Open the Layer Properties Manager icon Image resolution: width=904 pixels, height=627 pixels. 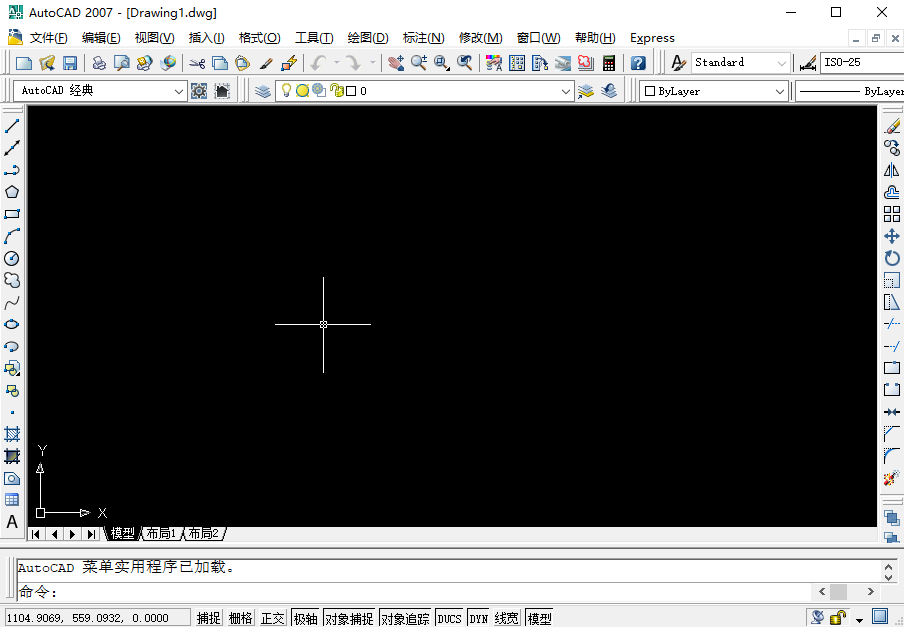262,91
